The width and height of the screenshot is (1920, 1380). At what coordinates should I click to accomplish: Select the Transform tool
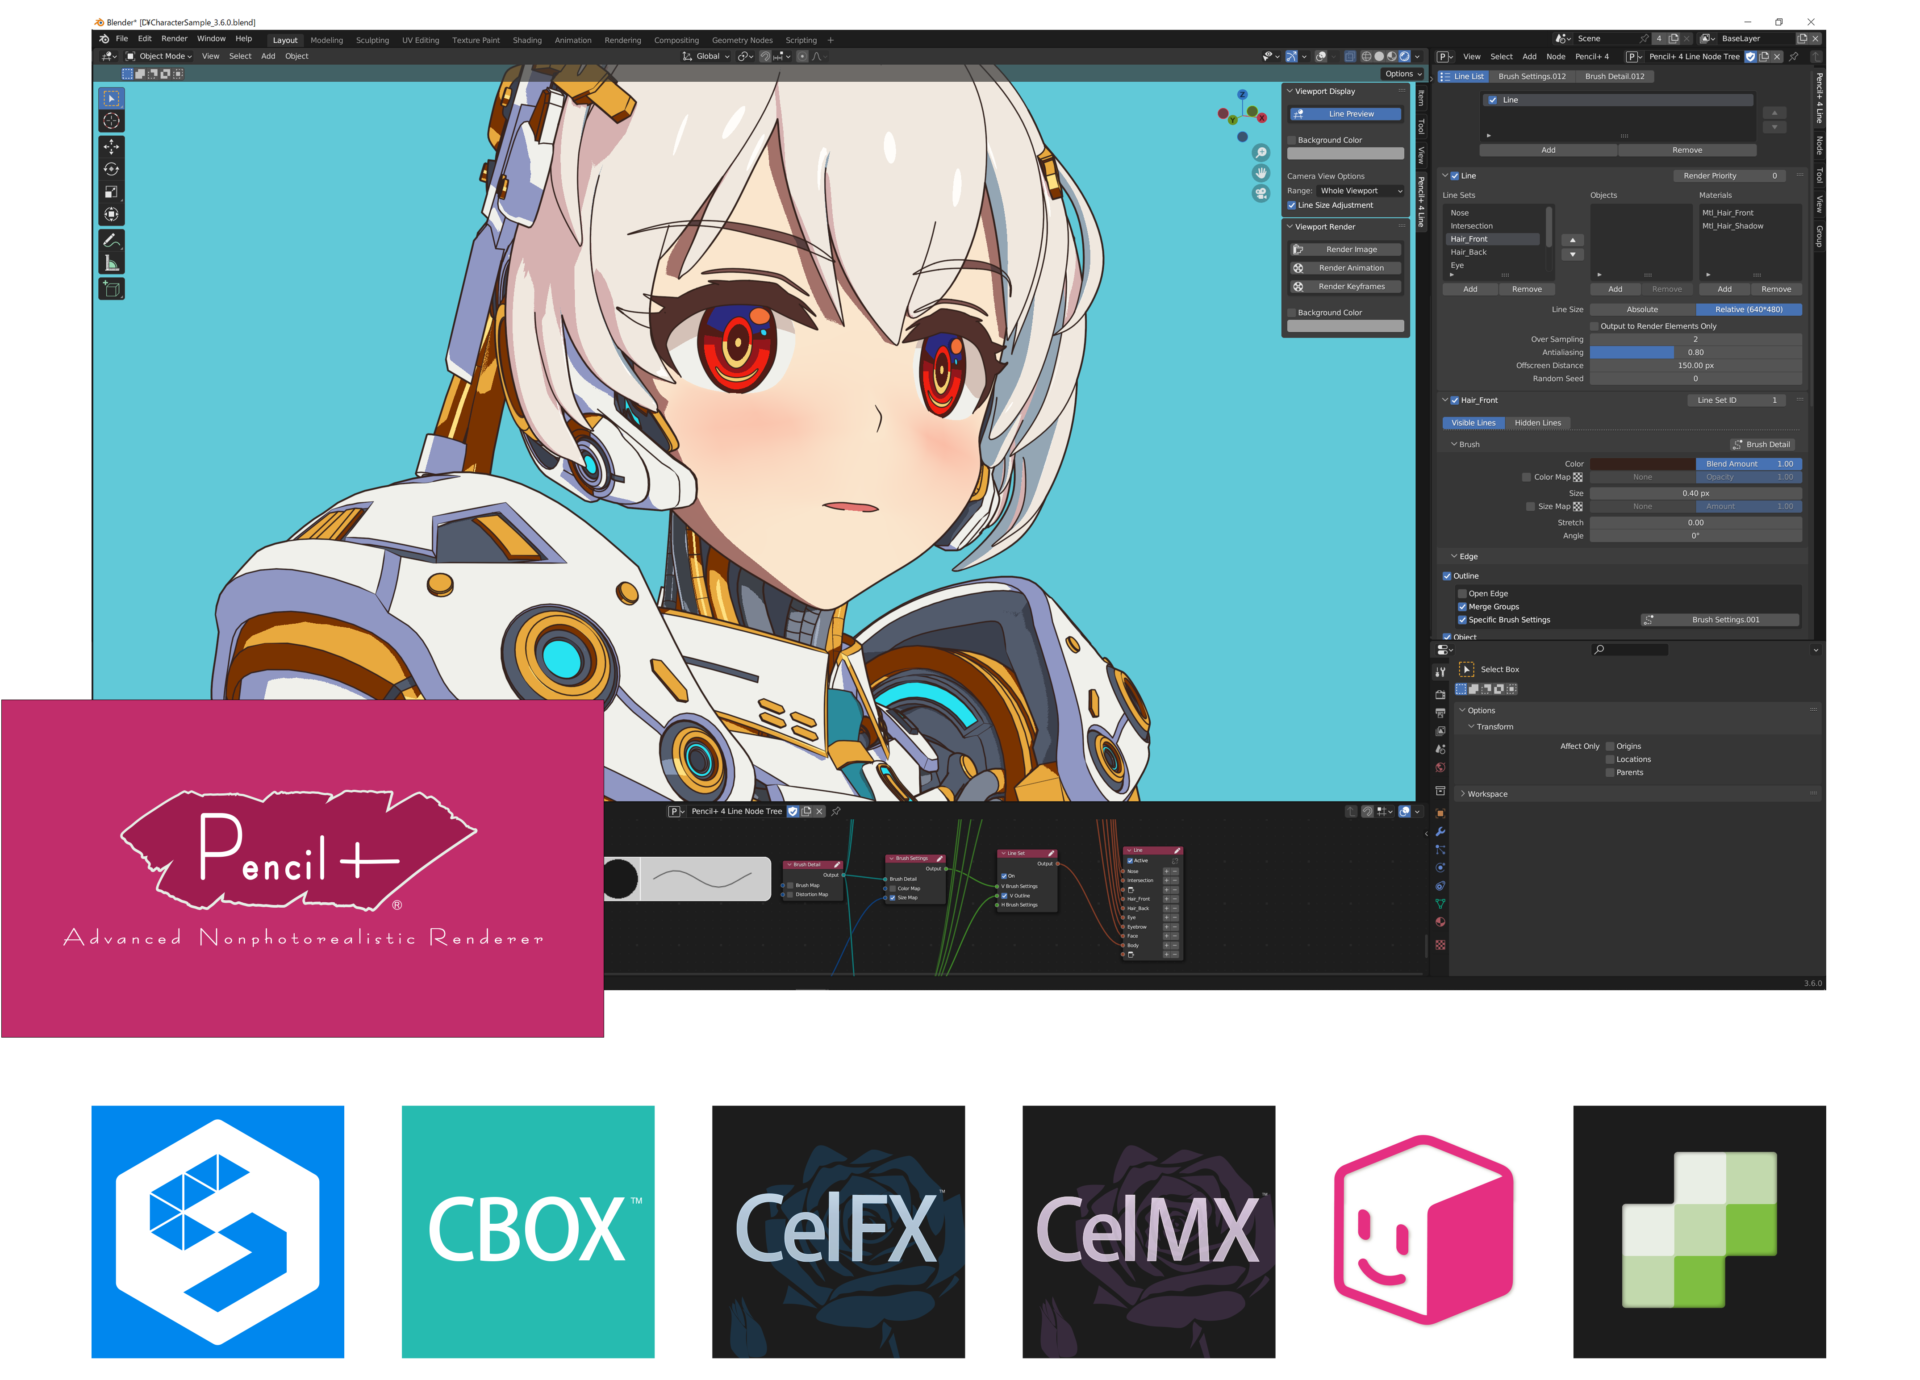111,214
